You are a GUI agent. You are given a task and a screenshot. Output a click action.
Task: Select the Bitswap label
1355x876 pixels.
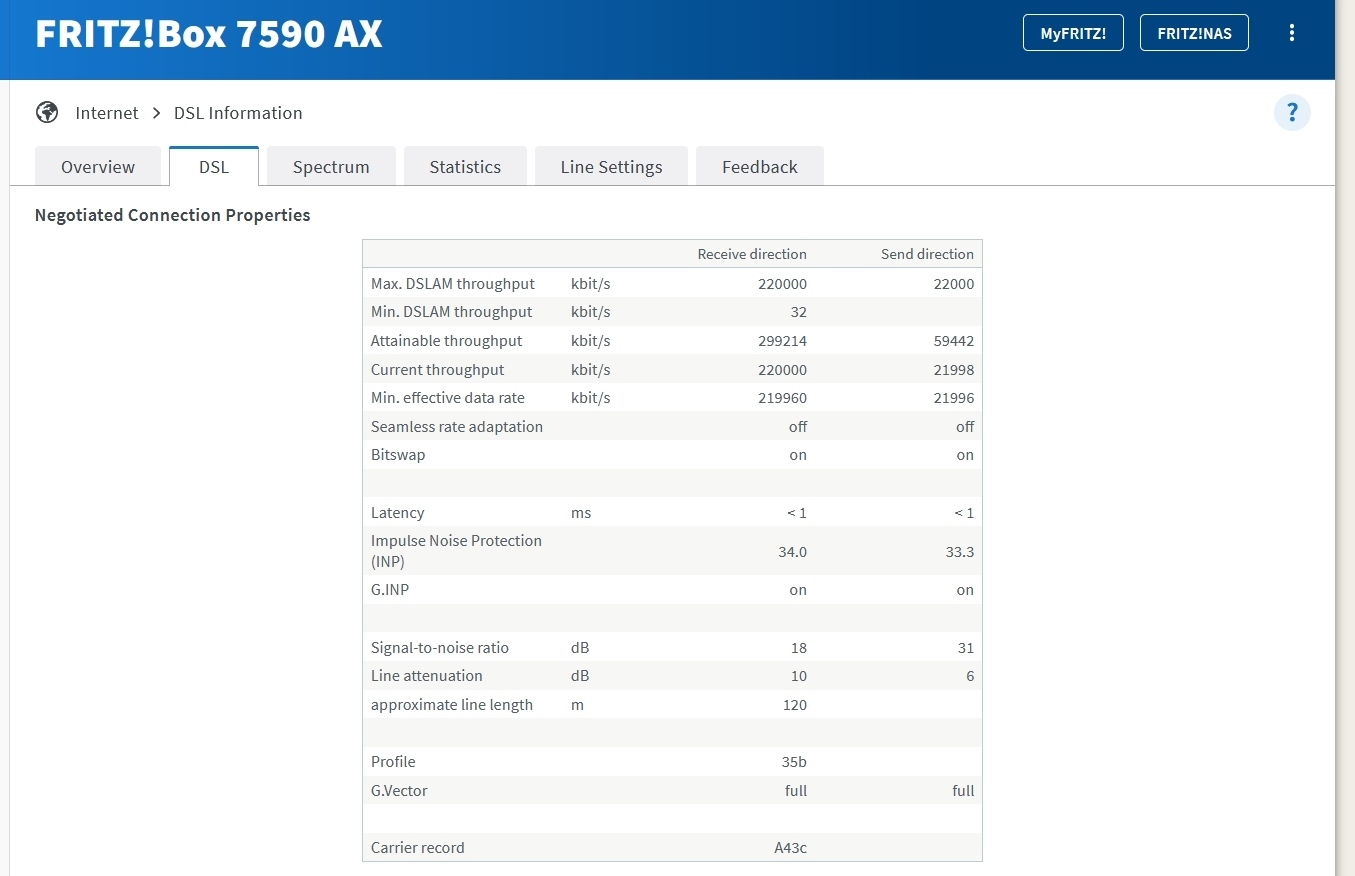(398, 455)
